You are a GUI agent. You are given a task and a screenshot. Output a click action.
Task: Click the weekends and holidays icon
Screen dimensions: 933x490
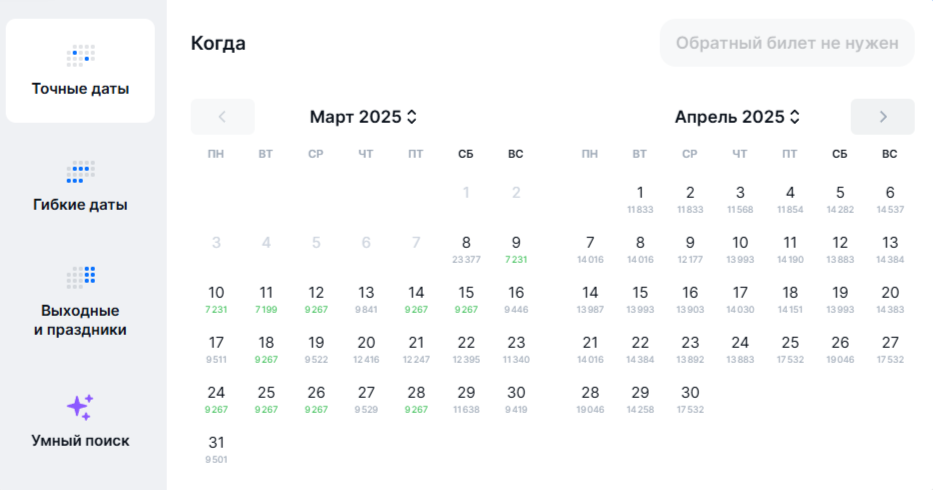click(x=80, y=276)
